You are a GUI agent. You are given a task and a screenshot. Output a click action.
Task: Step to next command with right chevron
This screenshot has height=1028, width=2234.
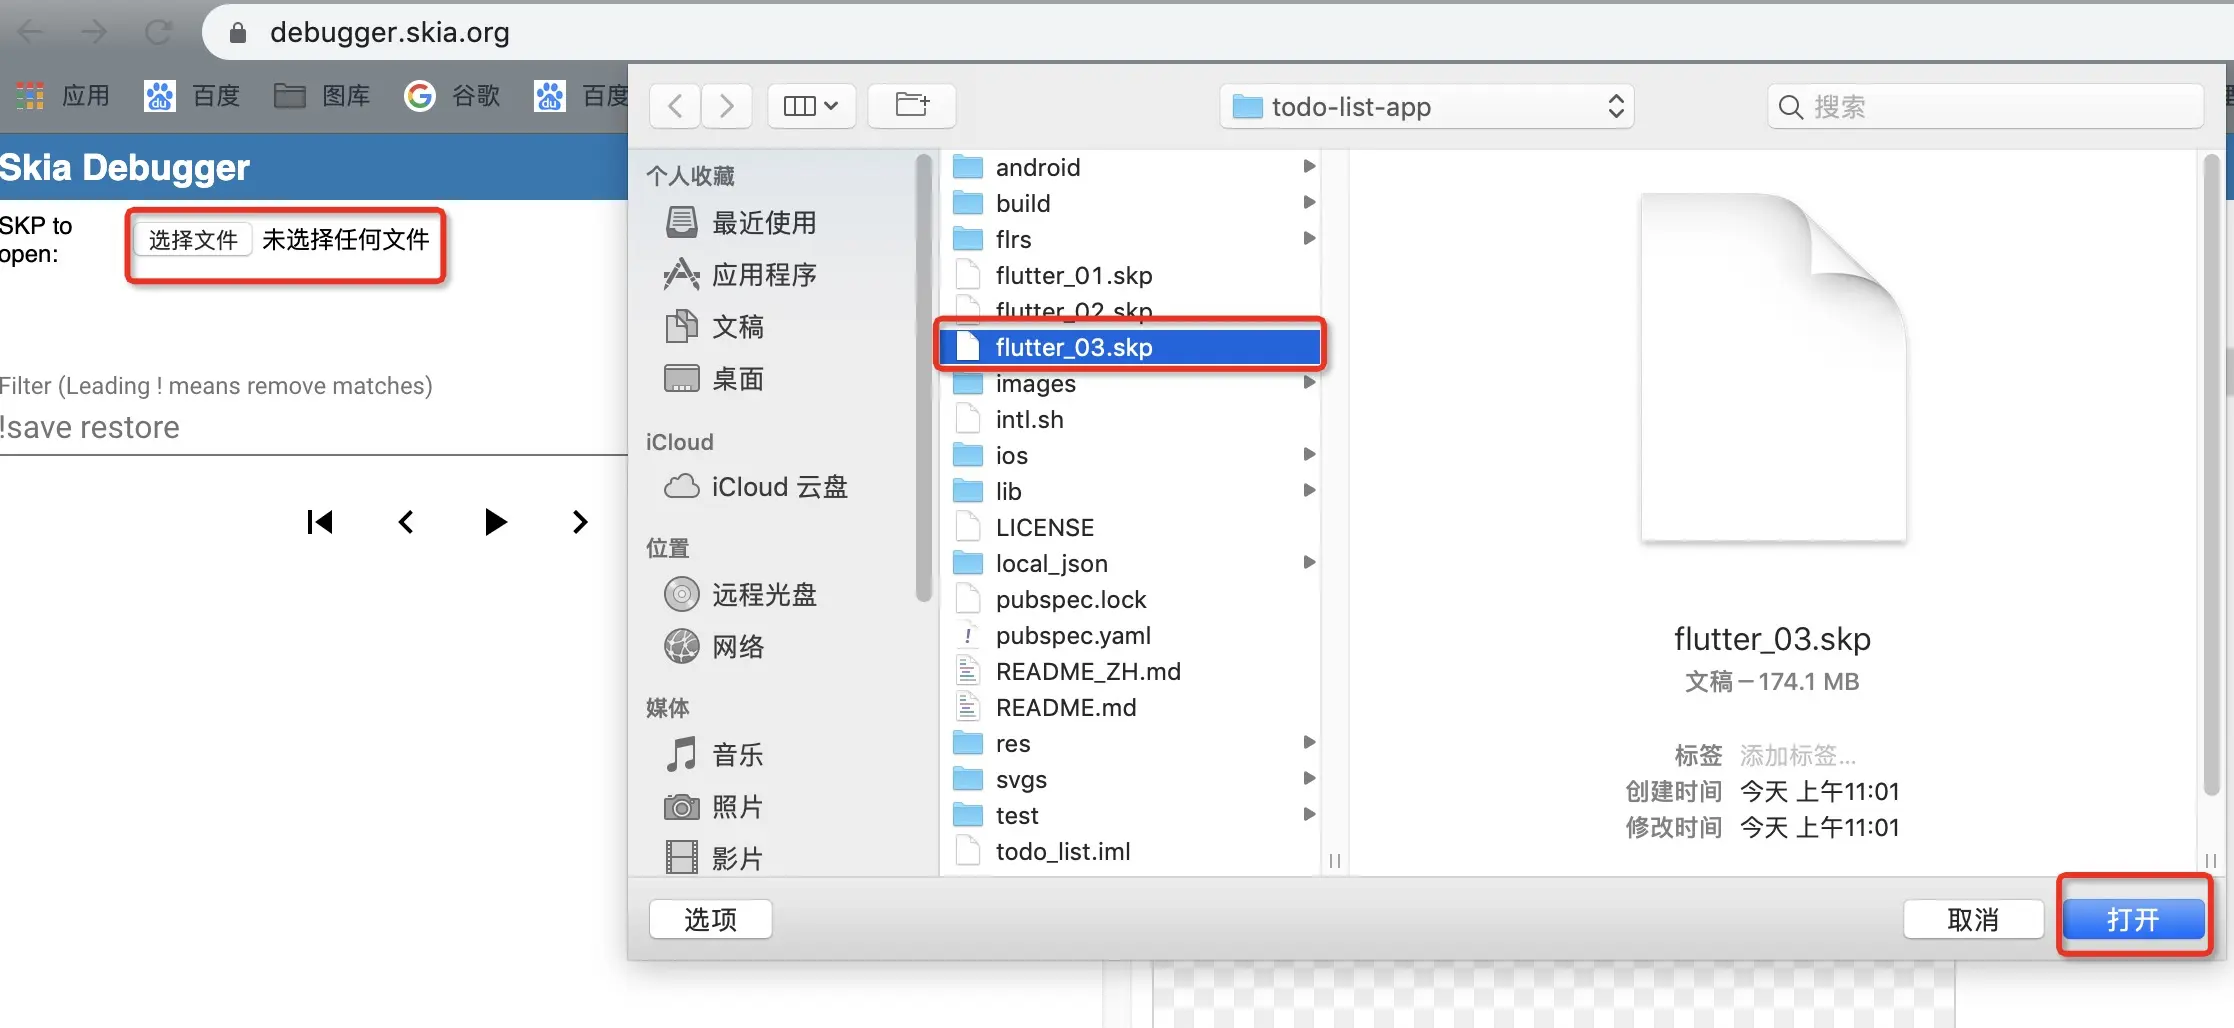(x=580, y=522)
